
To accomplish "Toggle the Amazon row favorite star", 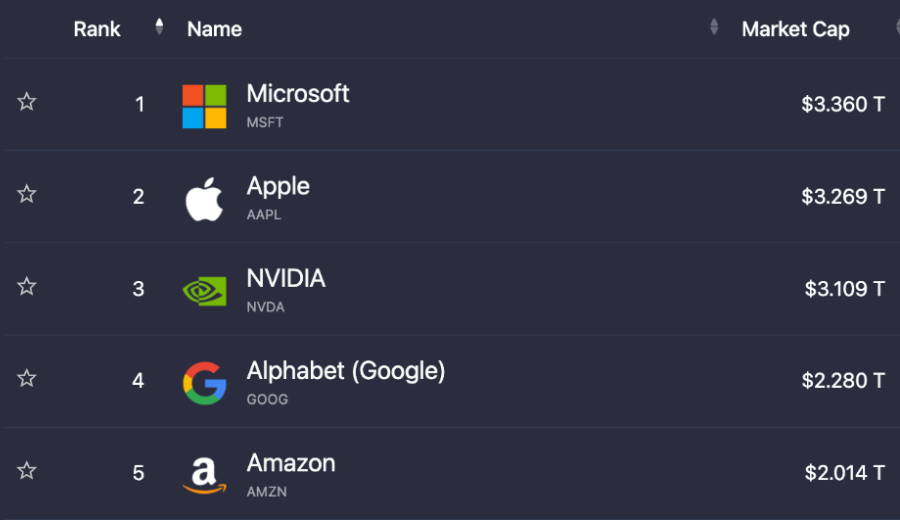I will 26,471.
